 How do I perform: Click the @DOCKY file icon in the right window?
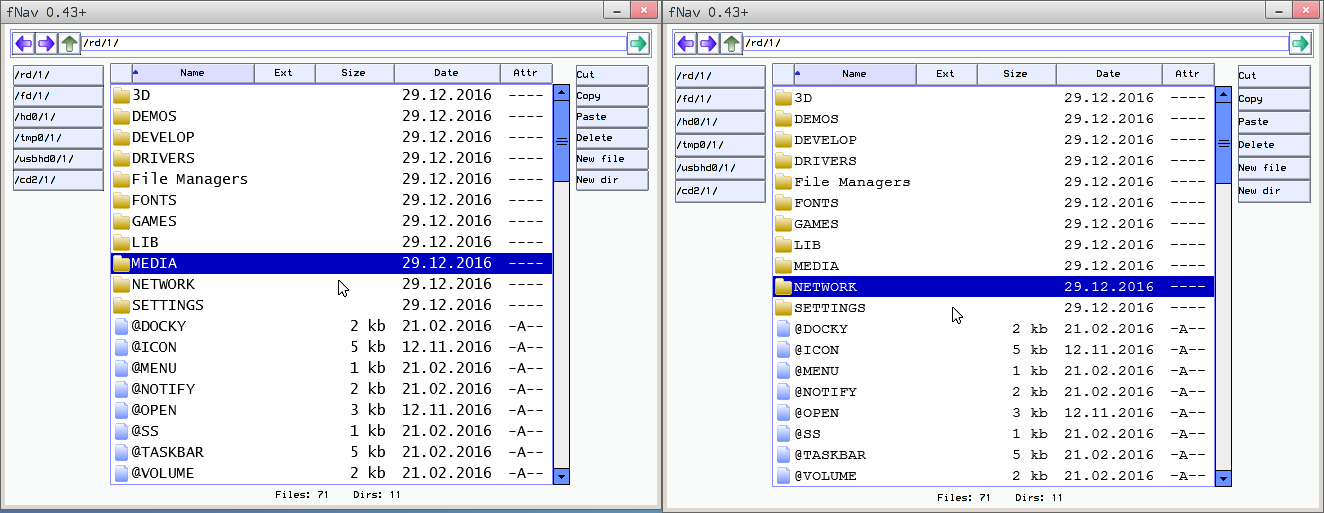[784, 329]
